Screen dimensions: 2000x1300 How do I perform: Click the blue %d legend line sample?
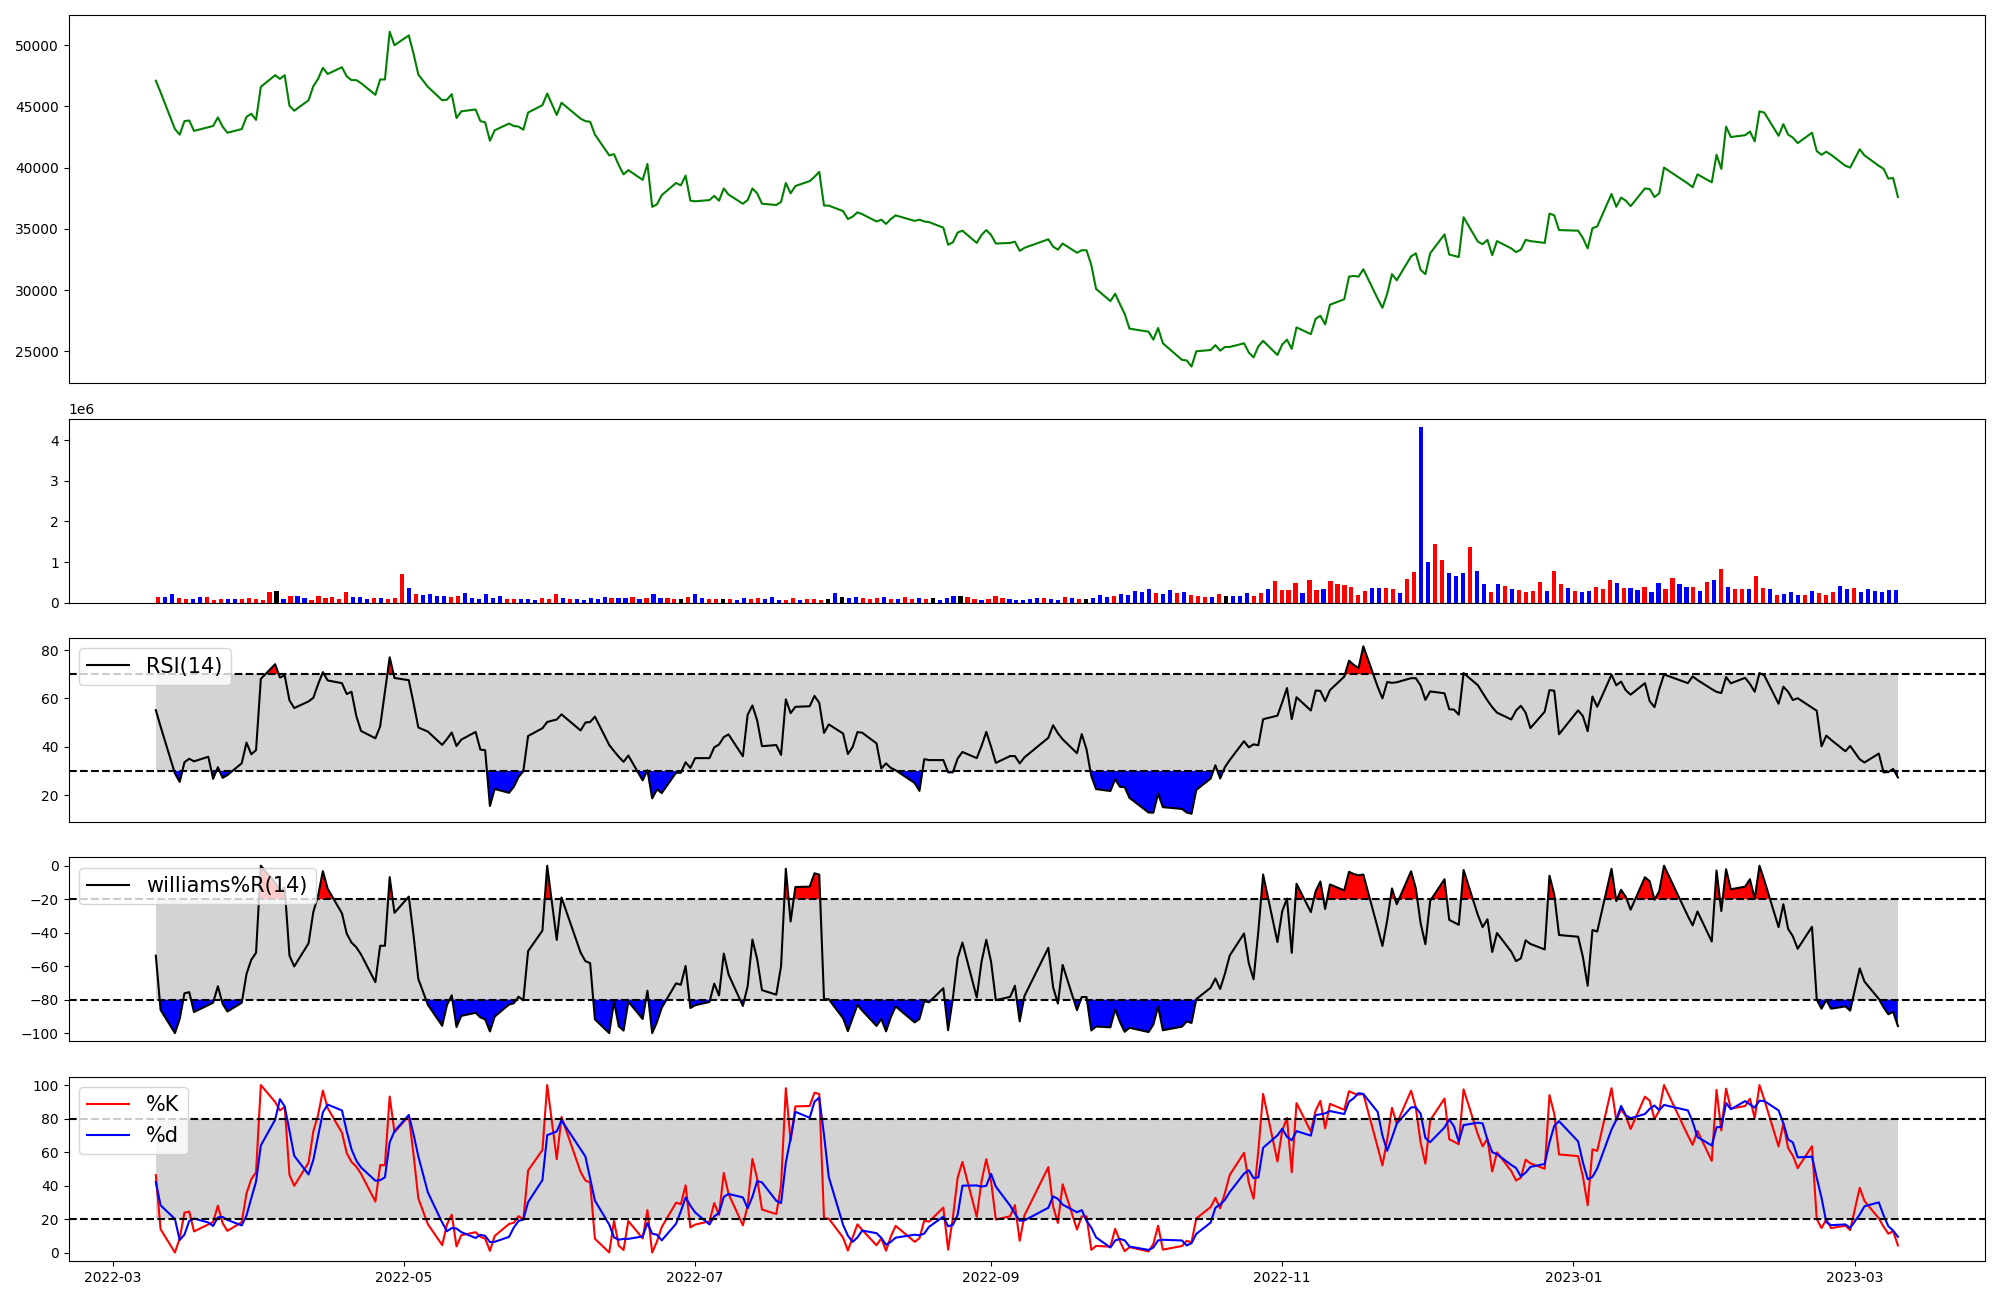(x=108, y=1135)
